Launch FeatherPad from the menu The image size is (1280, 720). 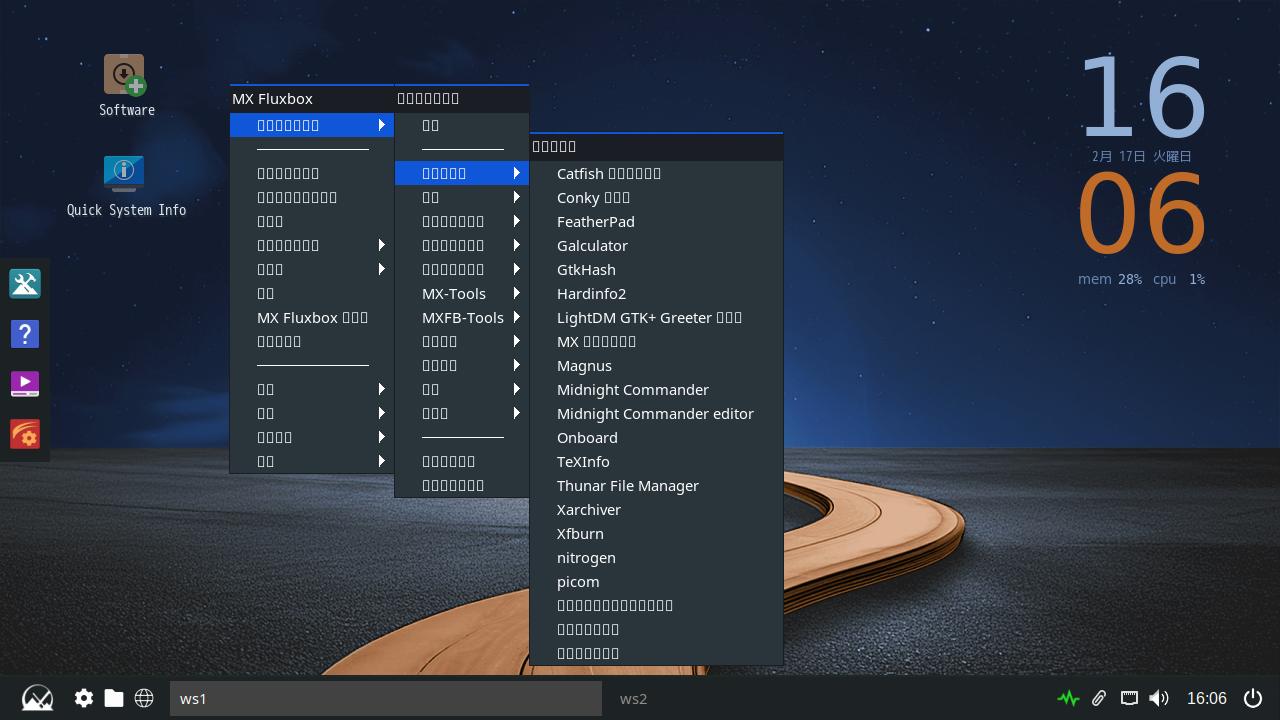pos(596,221)
